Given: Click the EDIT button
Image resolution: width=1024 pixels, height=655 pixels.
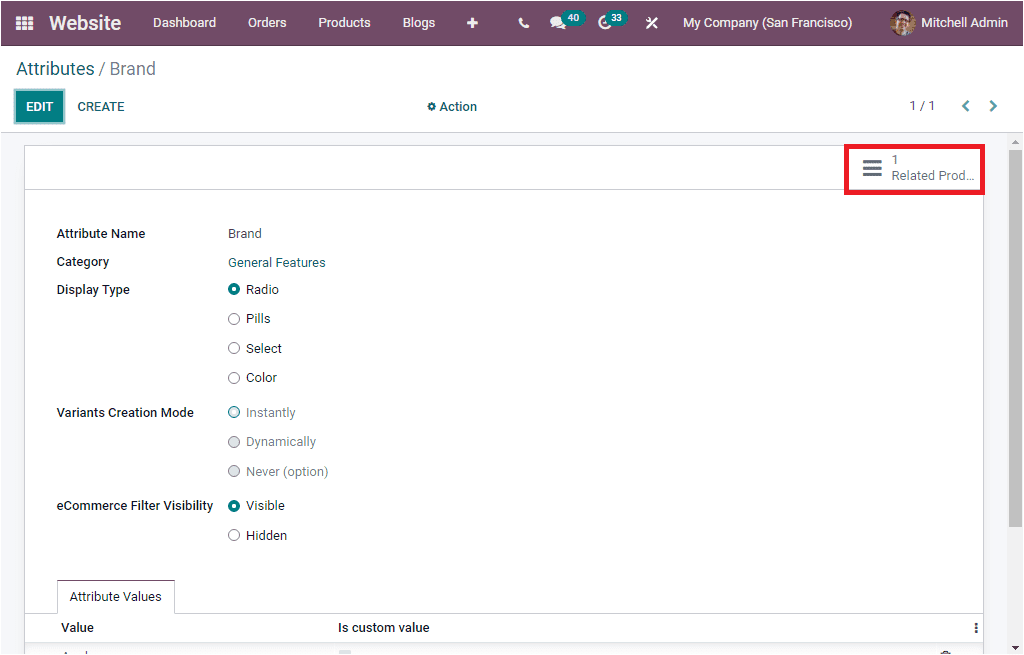Looking at the screenshot, I should [x=39, y=105].
